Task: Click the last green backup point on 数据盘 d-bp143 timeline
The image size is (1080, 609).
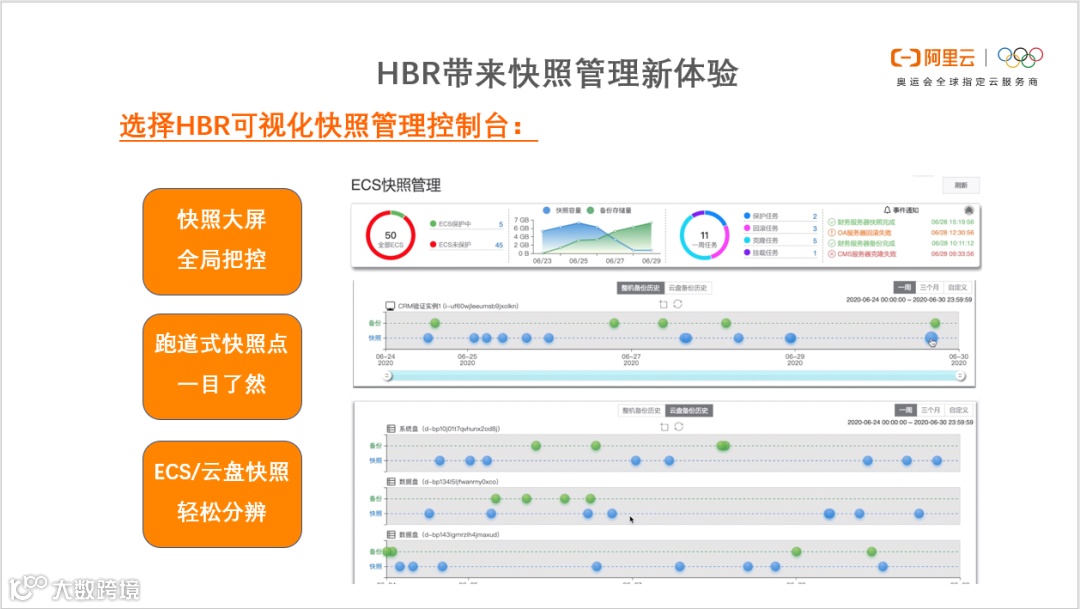Action: tap(871, 552)
